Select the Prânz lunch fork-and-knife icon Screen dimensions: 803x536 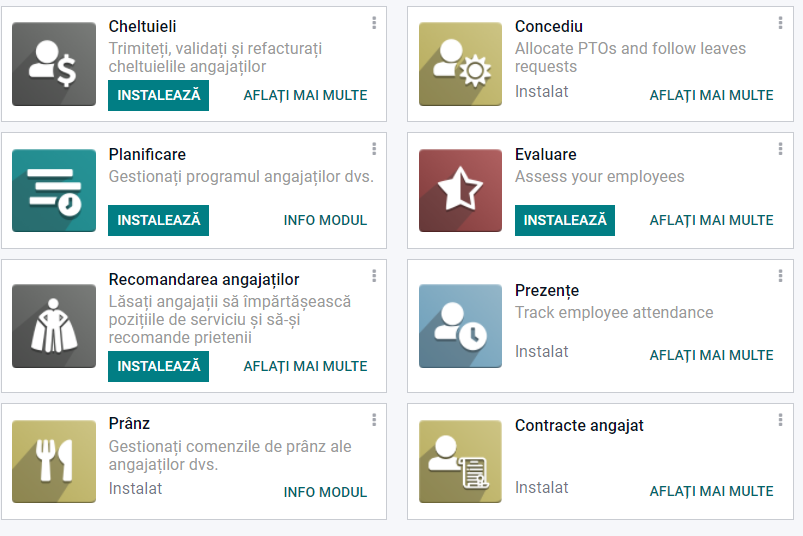click(54, 461)
